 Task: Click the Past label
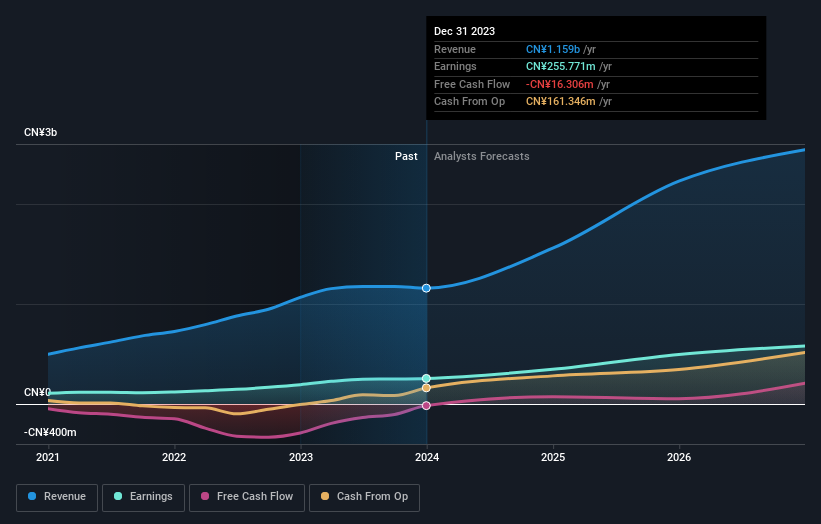(x=406, y=156)
